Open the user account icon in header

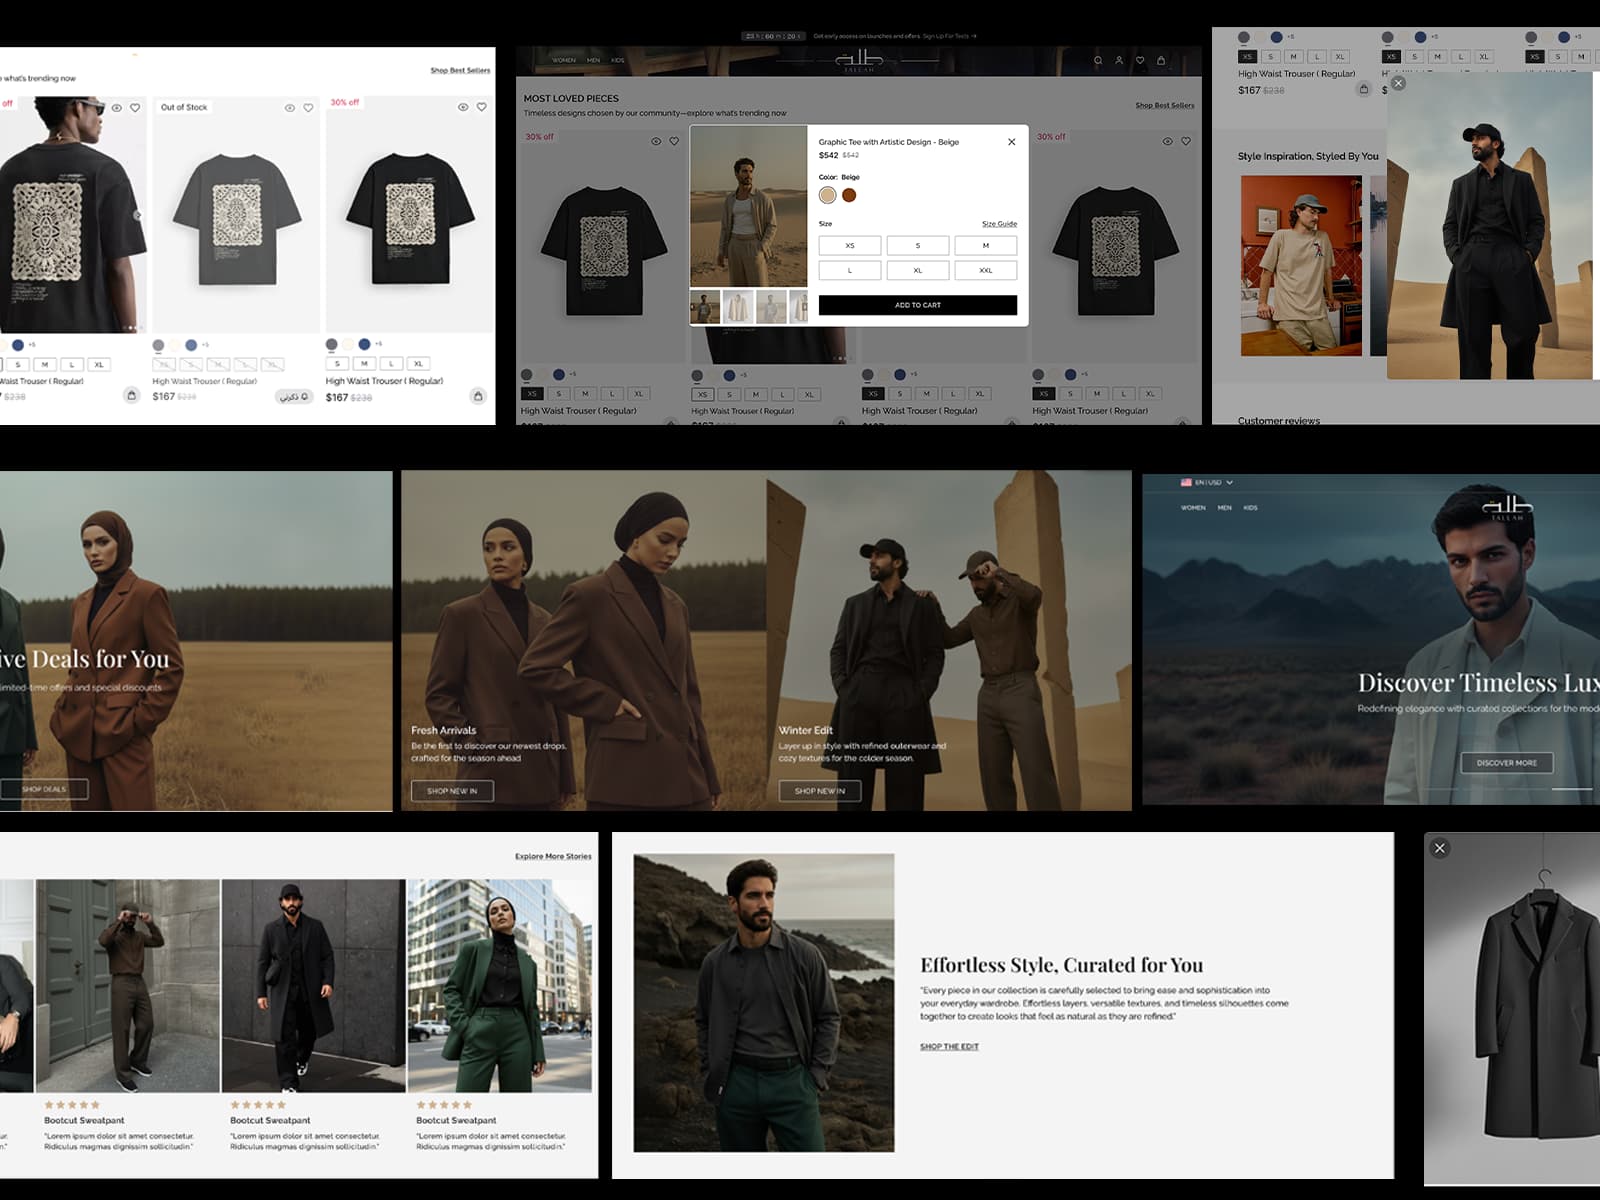1119,61
